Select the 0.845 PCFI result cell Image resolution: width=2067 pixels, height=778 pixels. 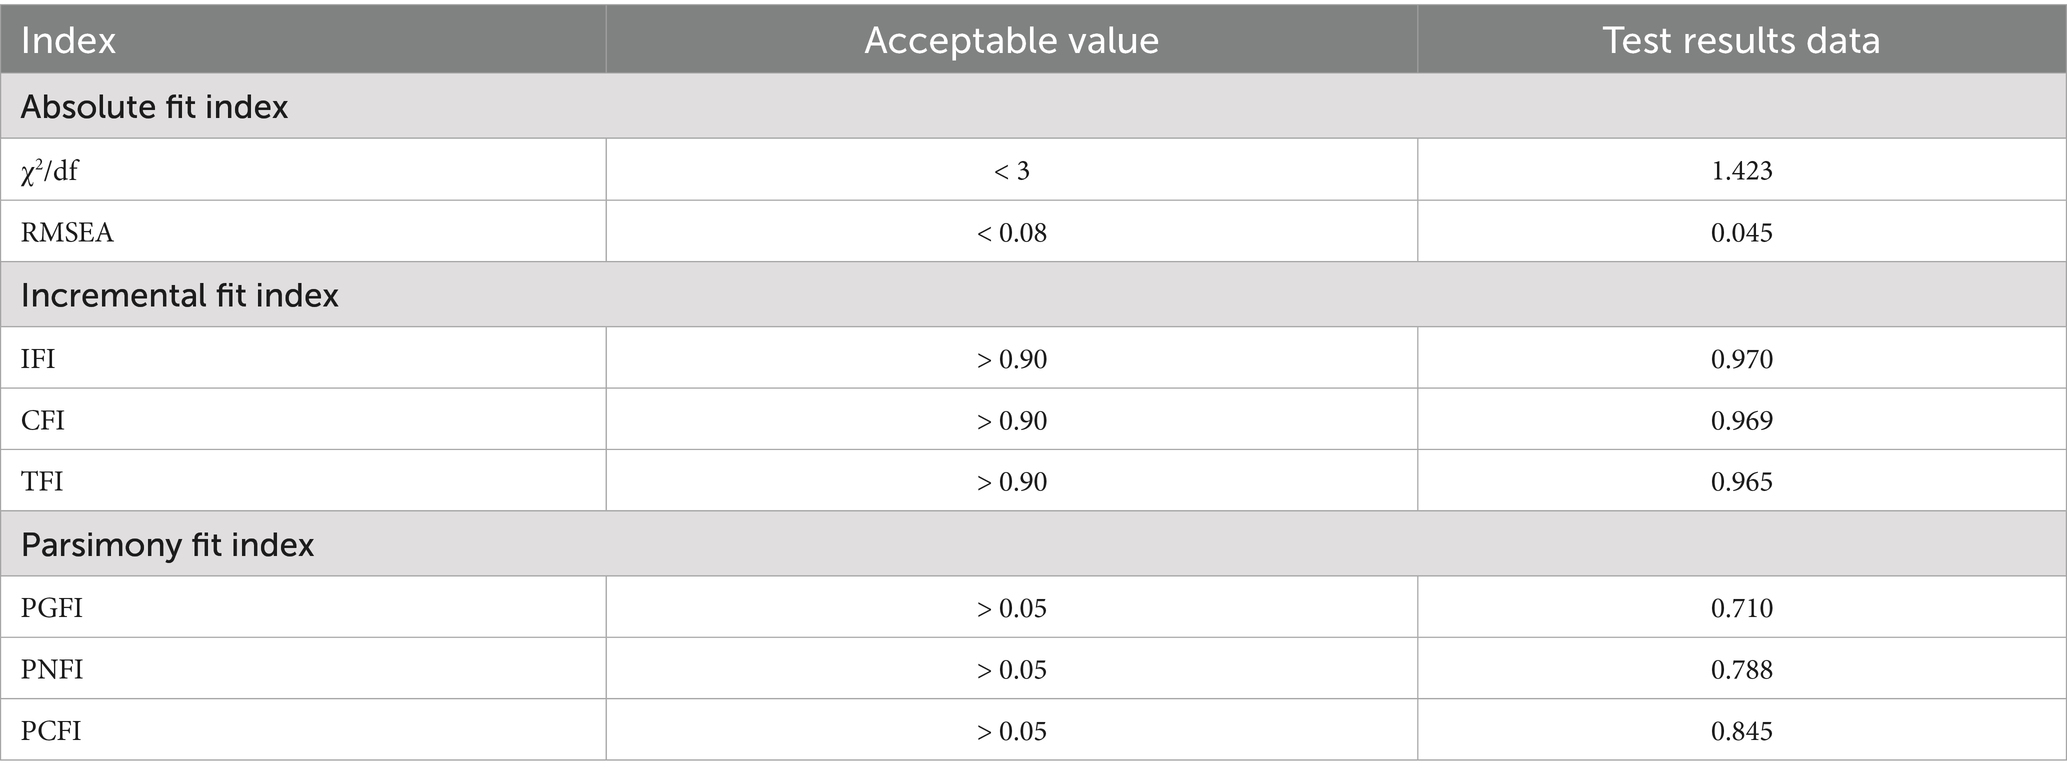point(1741,731)
